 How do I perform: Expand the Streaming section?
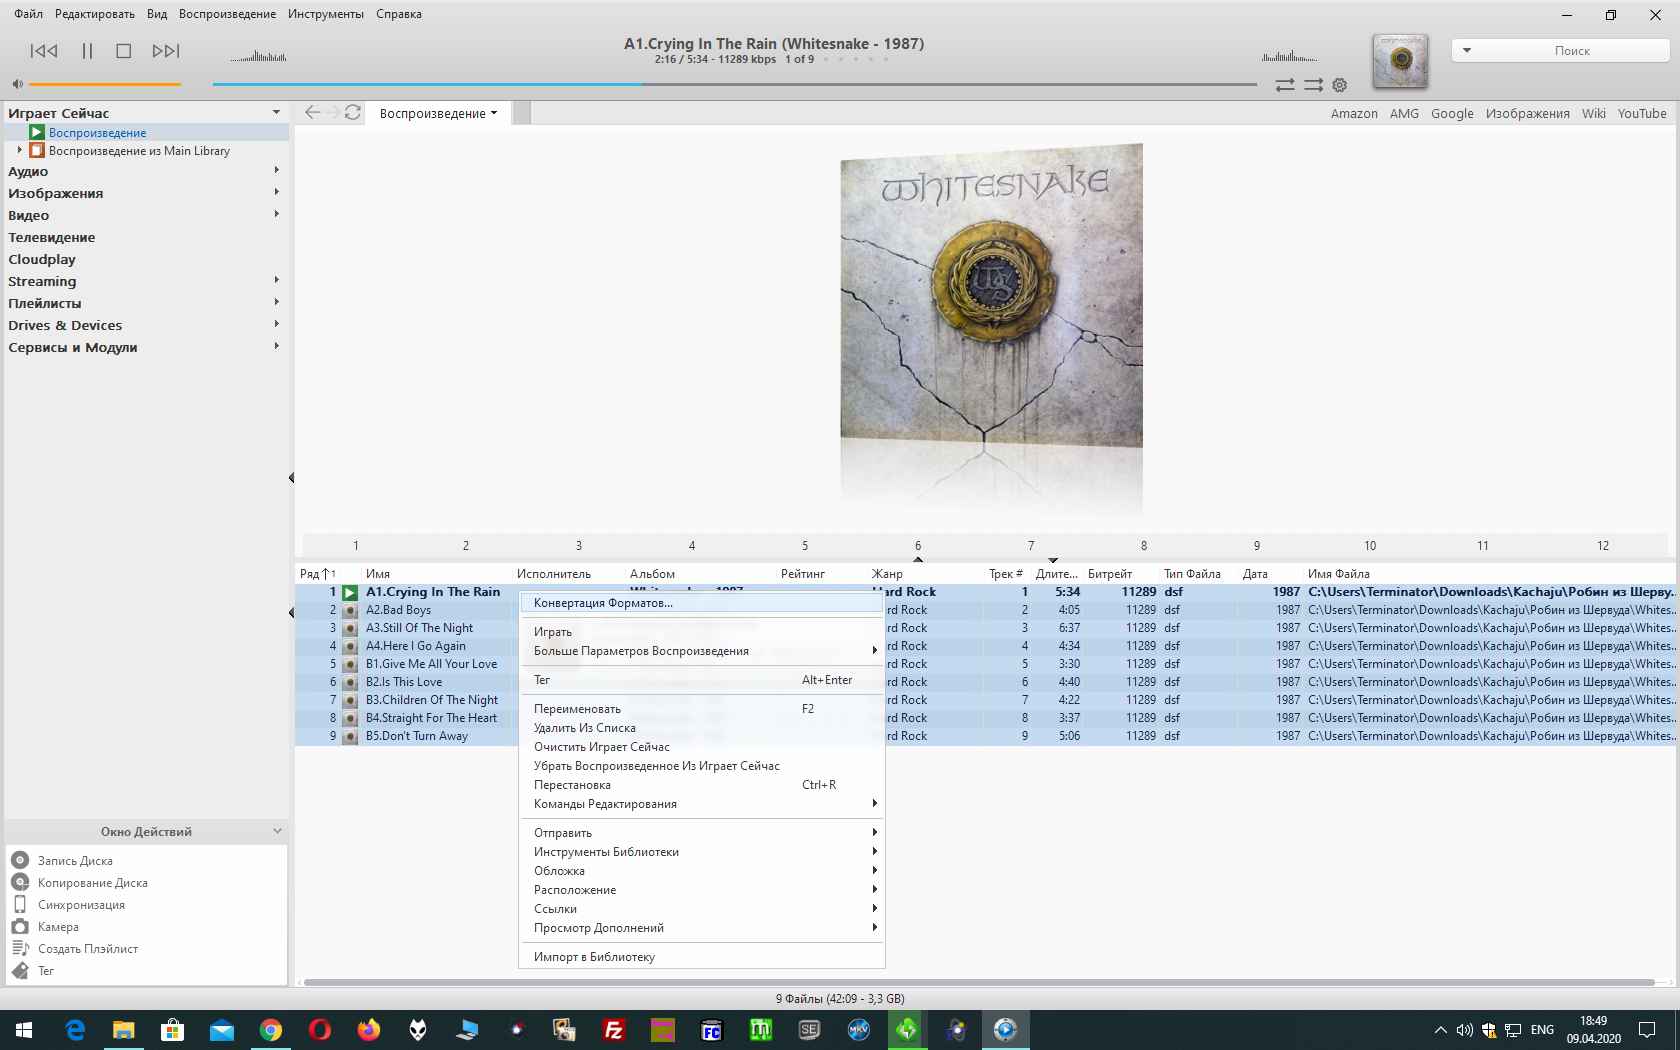click(276, 280)
